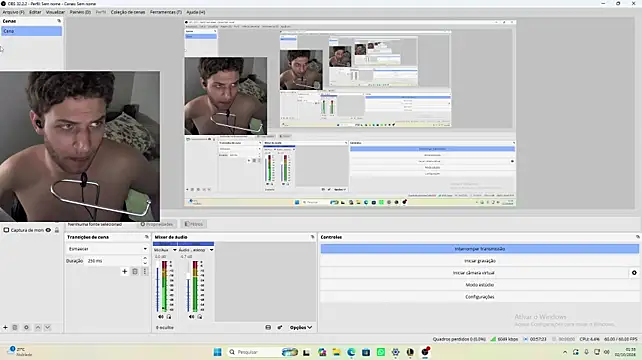Image resolution: width=642 pixels, height=360 pixels.
Task: Monitor second mixer channel with headphone icon
Action: 200,317
